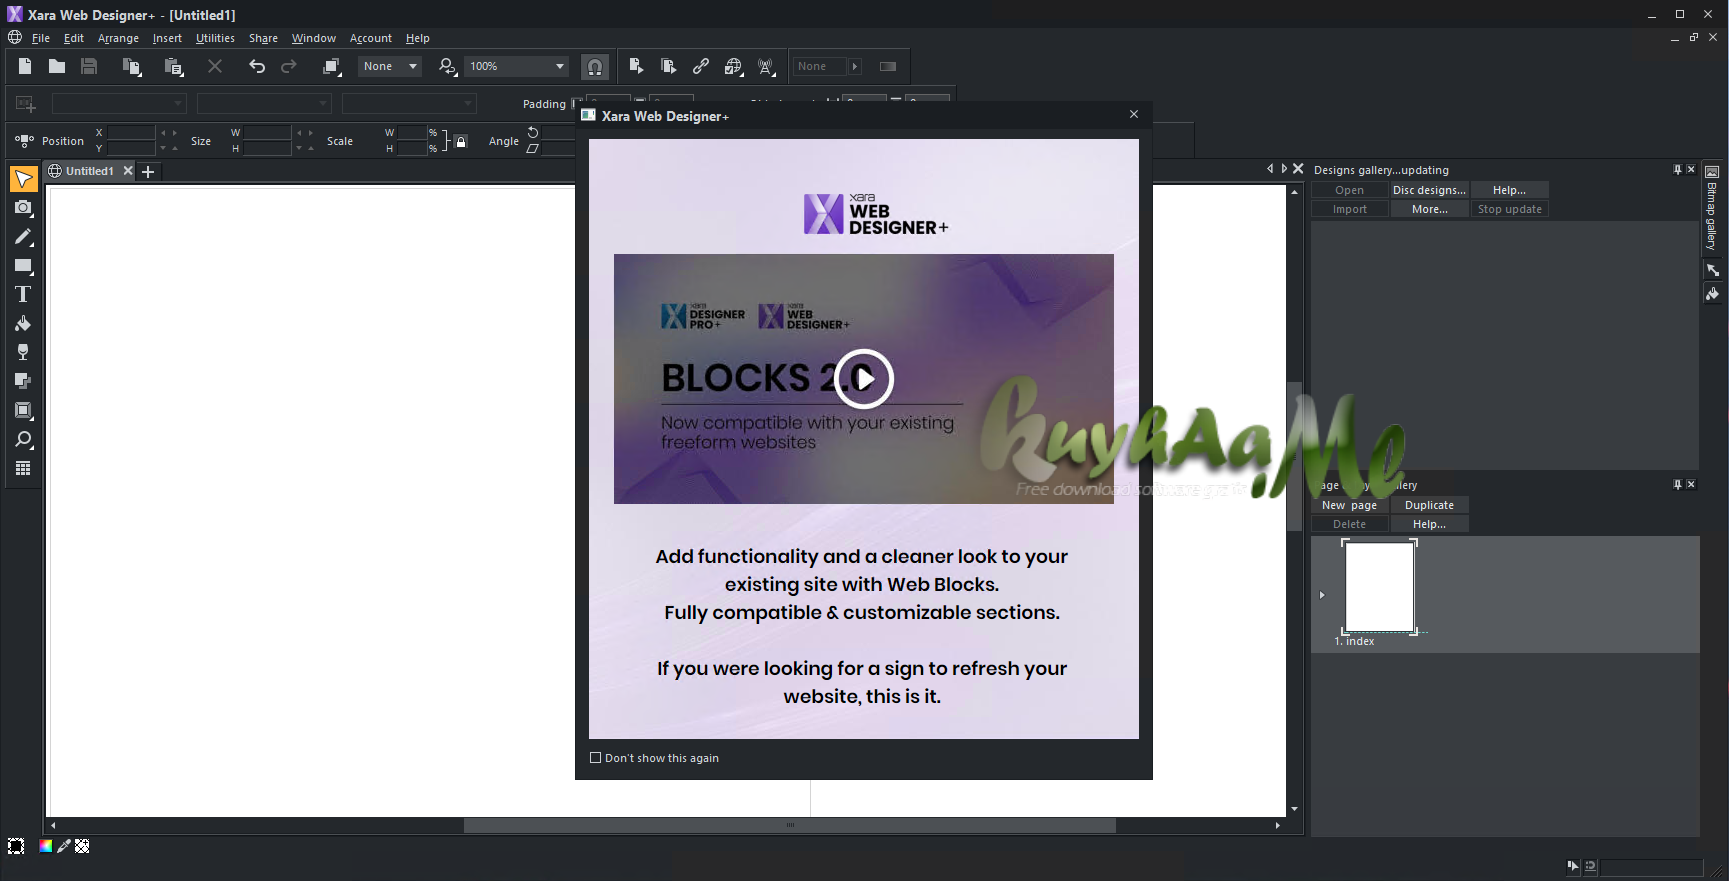Close the Xara Web Designer+ popup
This screenshot has height=881, width=1729.
click(x=1134, y=114)
